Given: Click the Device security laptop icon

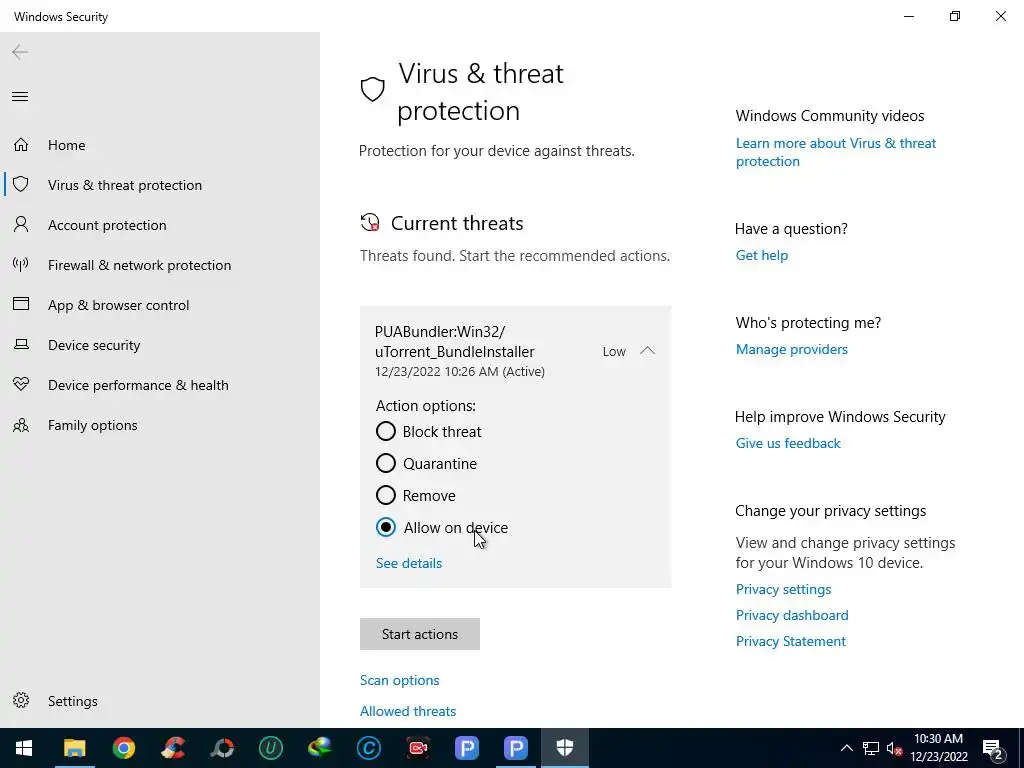Looking at the screenshot, I should coord(21,344).
